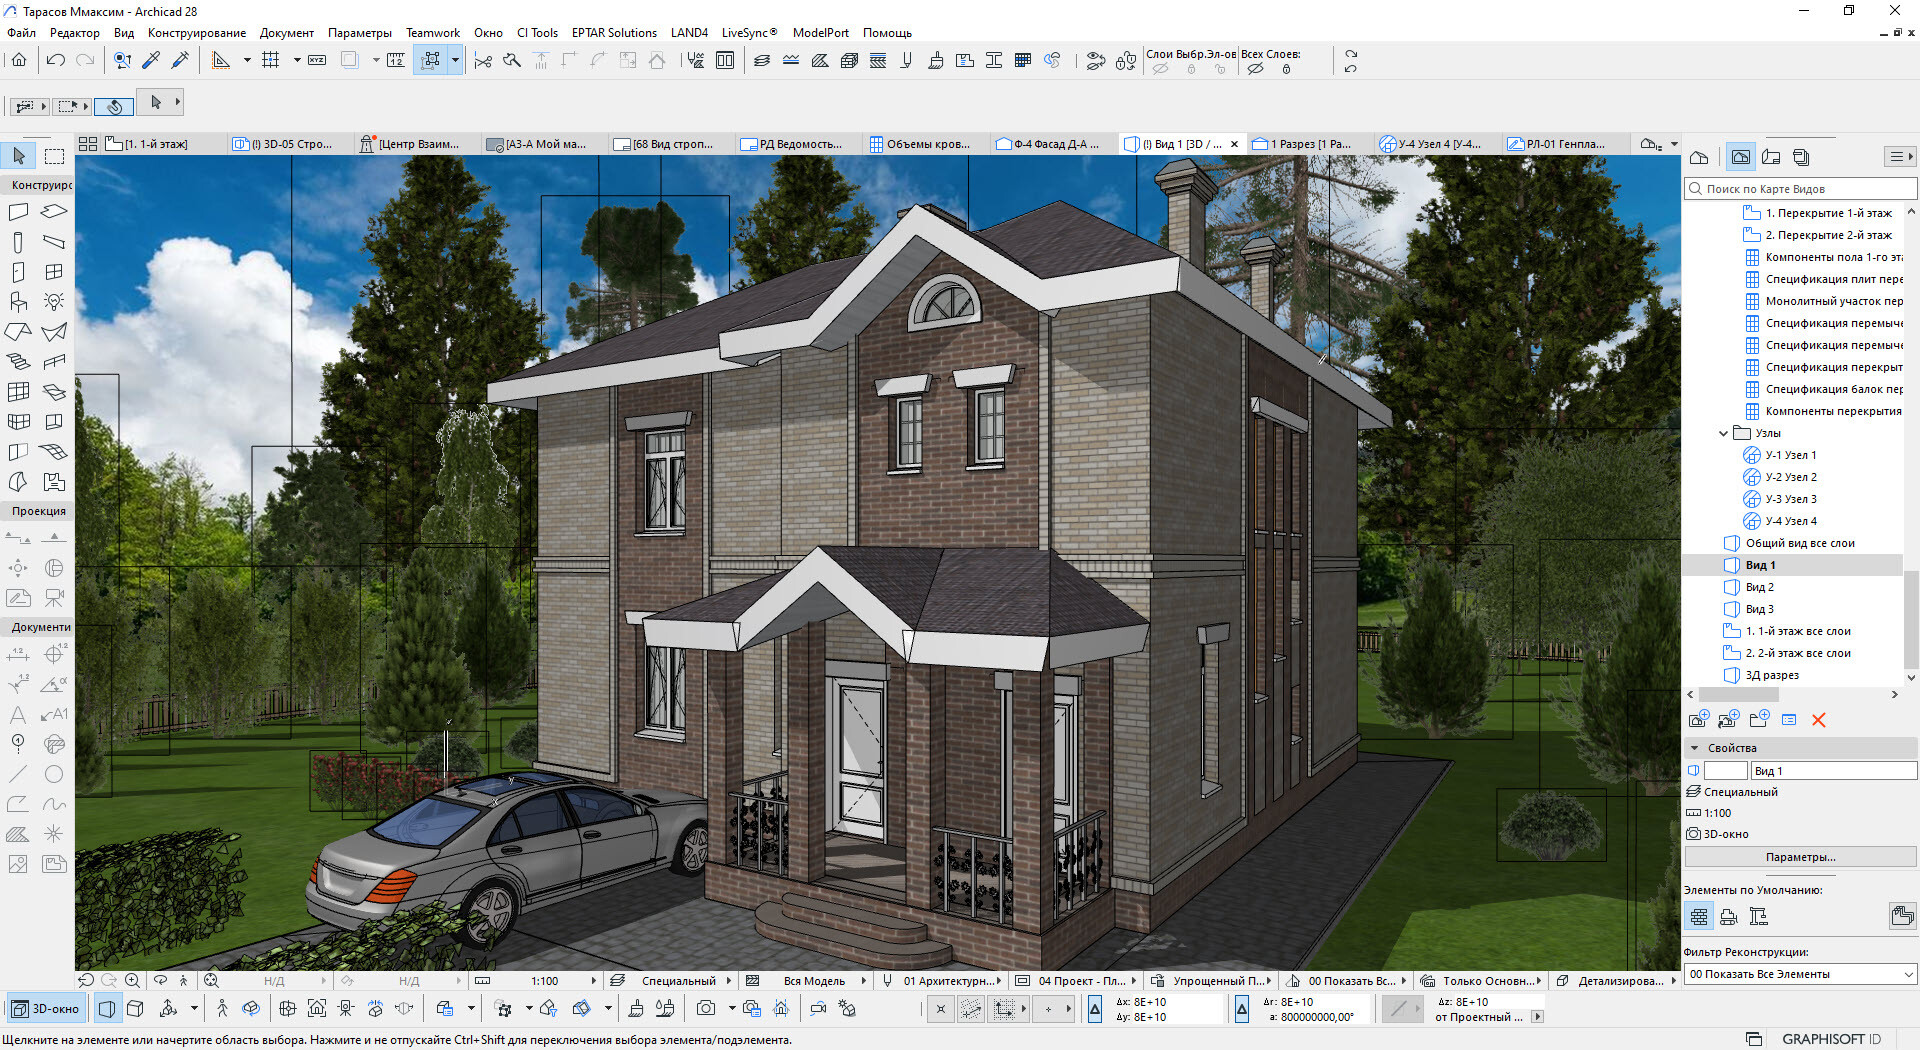Delete the view with the red X icon

[1818, 720]
